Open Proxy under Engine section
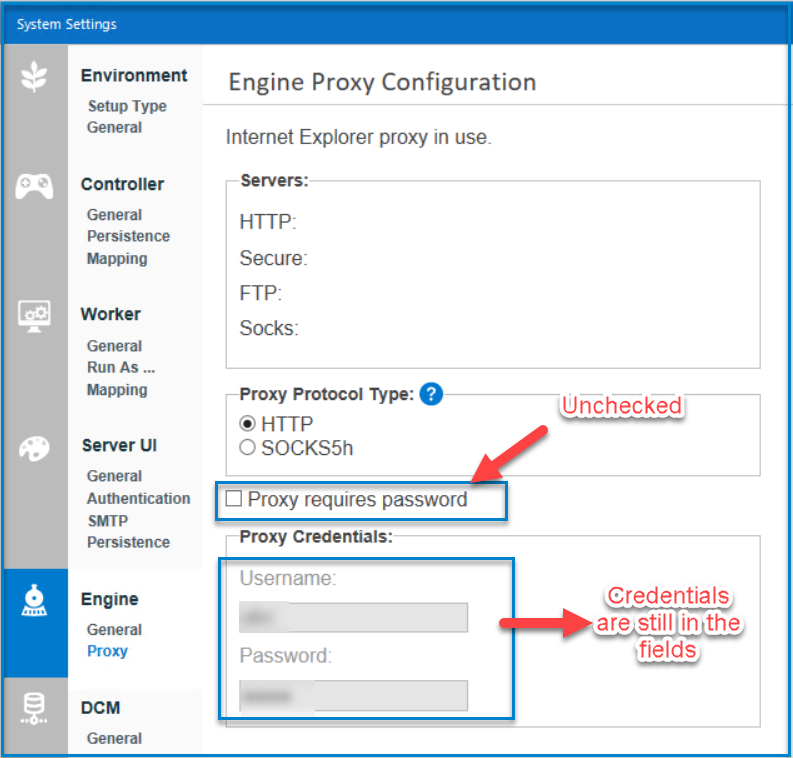The height and width of the screenshot is (758, 793). tap(107, 651)
